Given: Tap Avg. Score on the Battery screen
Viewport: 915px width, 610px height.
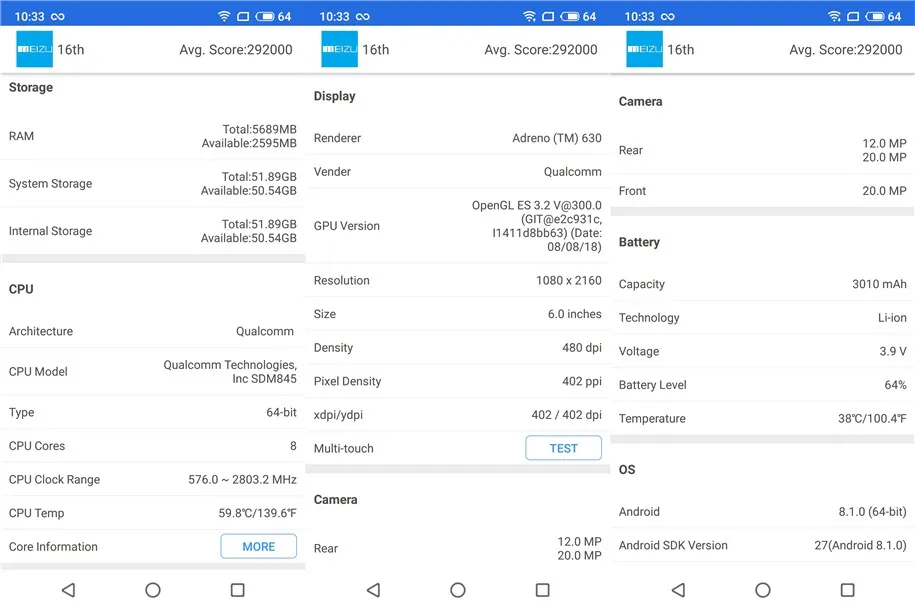Looking at the screenshot, I should 846,50.
